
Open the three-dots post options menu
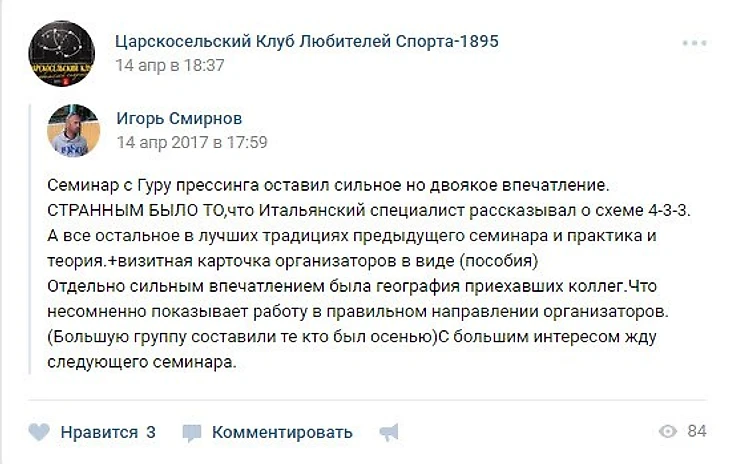(x=695, y=43)
